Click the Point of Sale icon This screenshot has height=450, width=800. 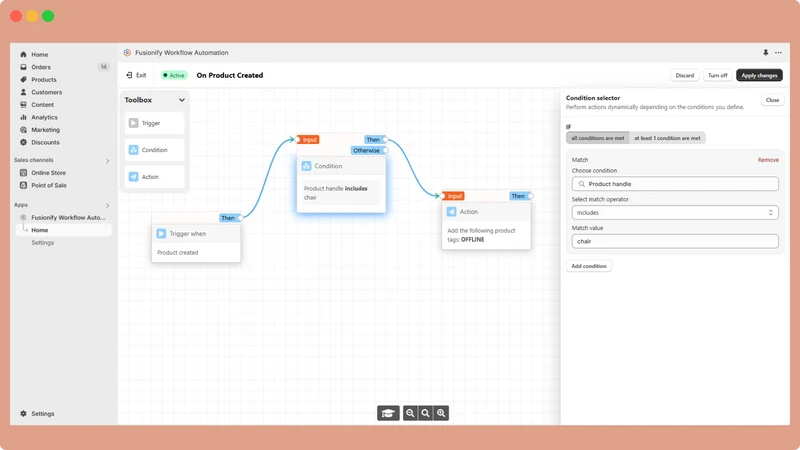click(x=23, y=185)
